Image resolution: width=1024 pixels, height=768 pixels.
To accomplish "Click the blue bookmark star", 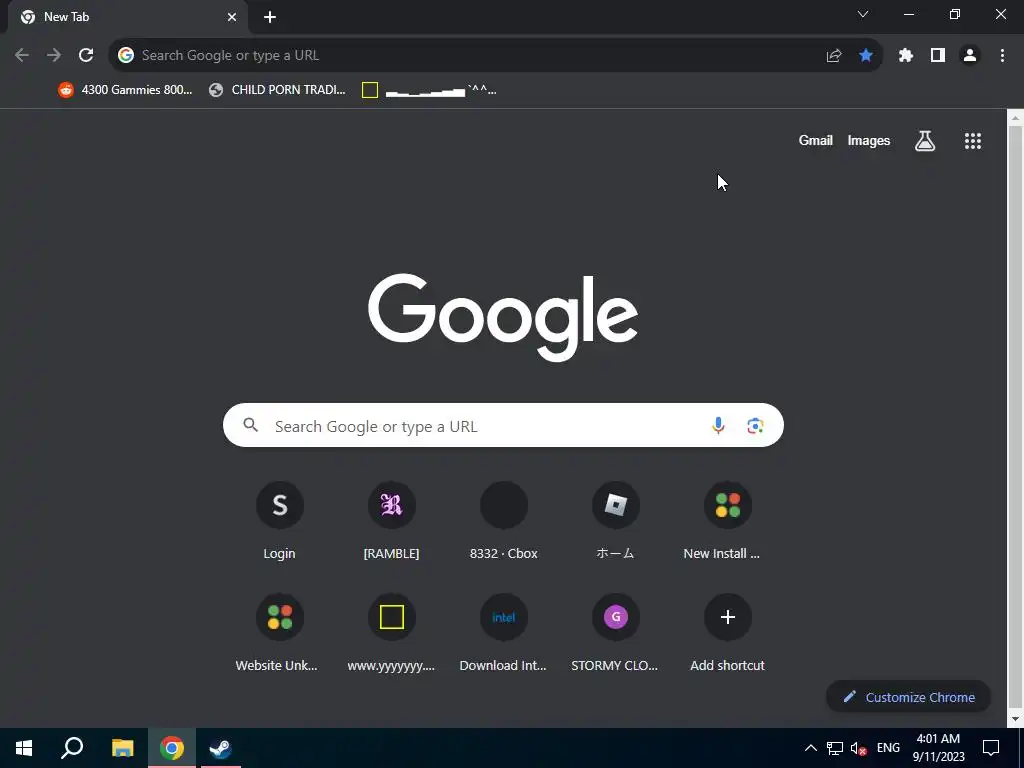I will pyautogui.click(x=866, y=56).
